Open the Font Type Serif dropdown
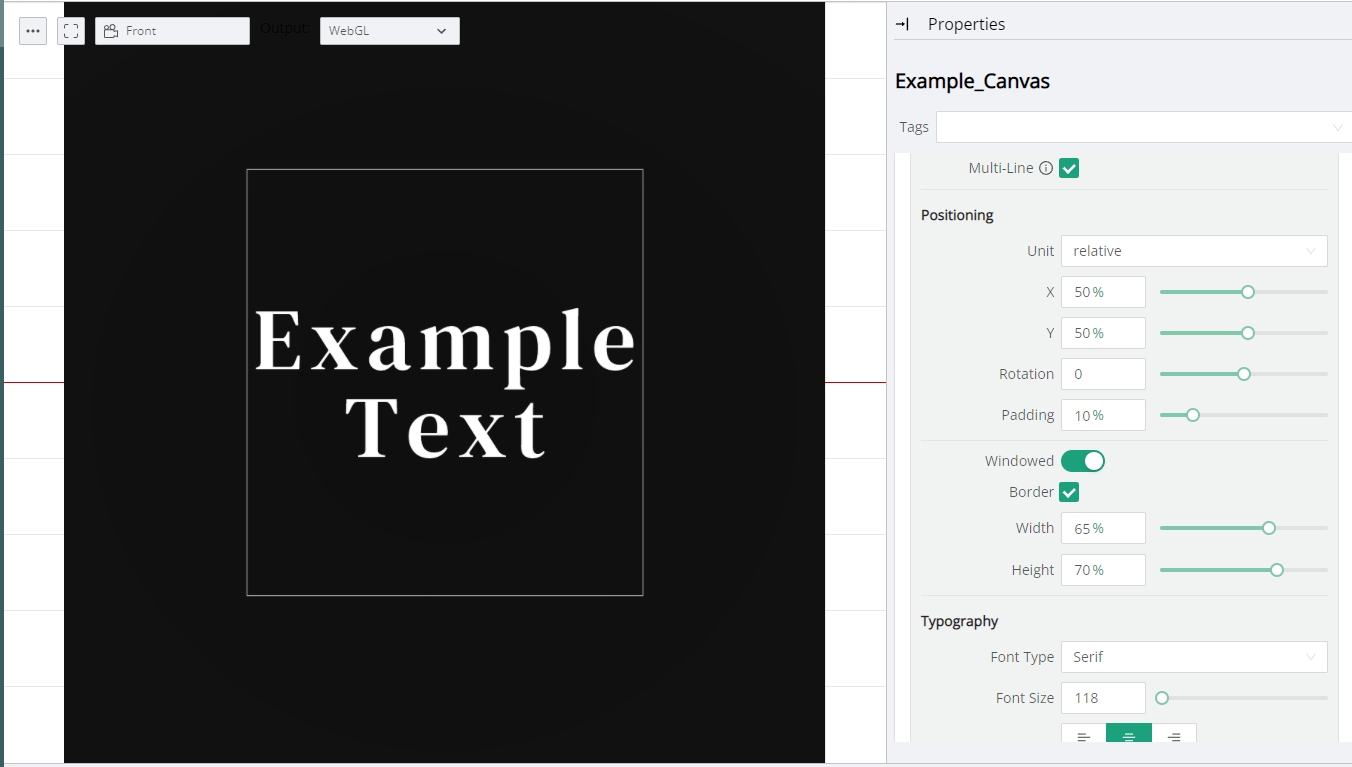 point(1193,657)
